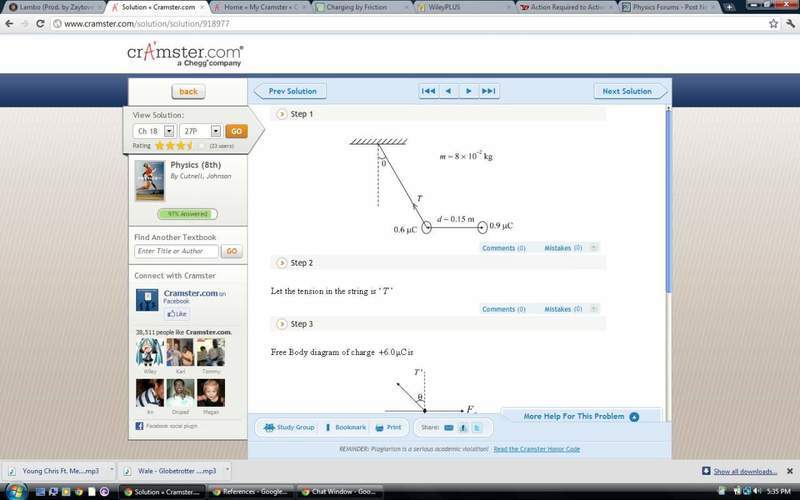Click Show all downloads link
Screen dimensions: 800x500
[x=745, y=471]
